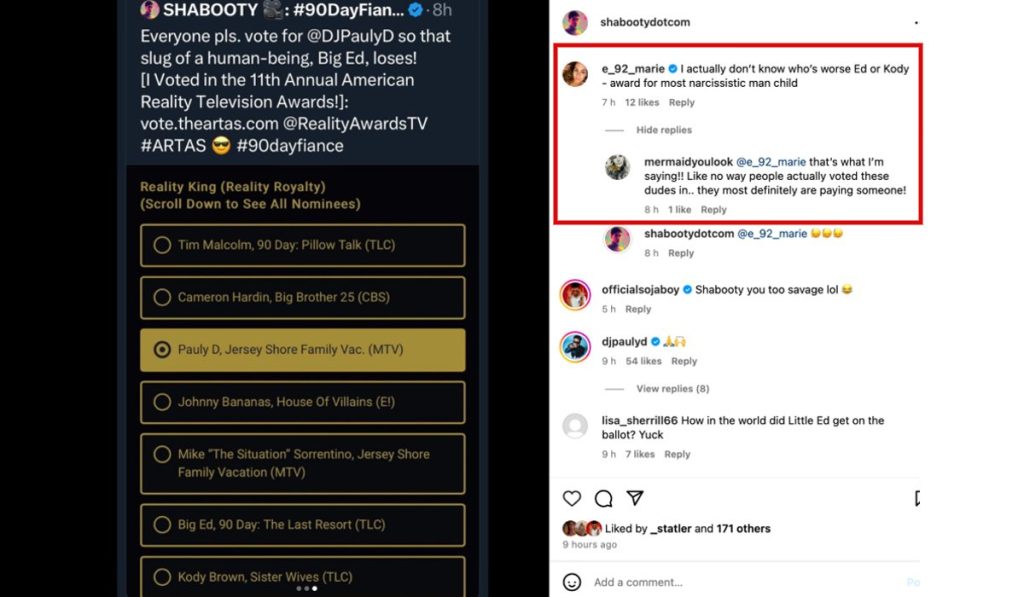This screenshot has width=1024, height=597.
Task: Open the emoji picker smiley icon
Action: coord(572,582)
